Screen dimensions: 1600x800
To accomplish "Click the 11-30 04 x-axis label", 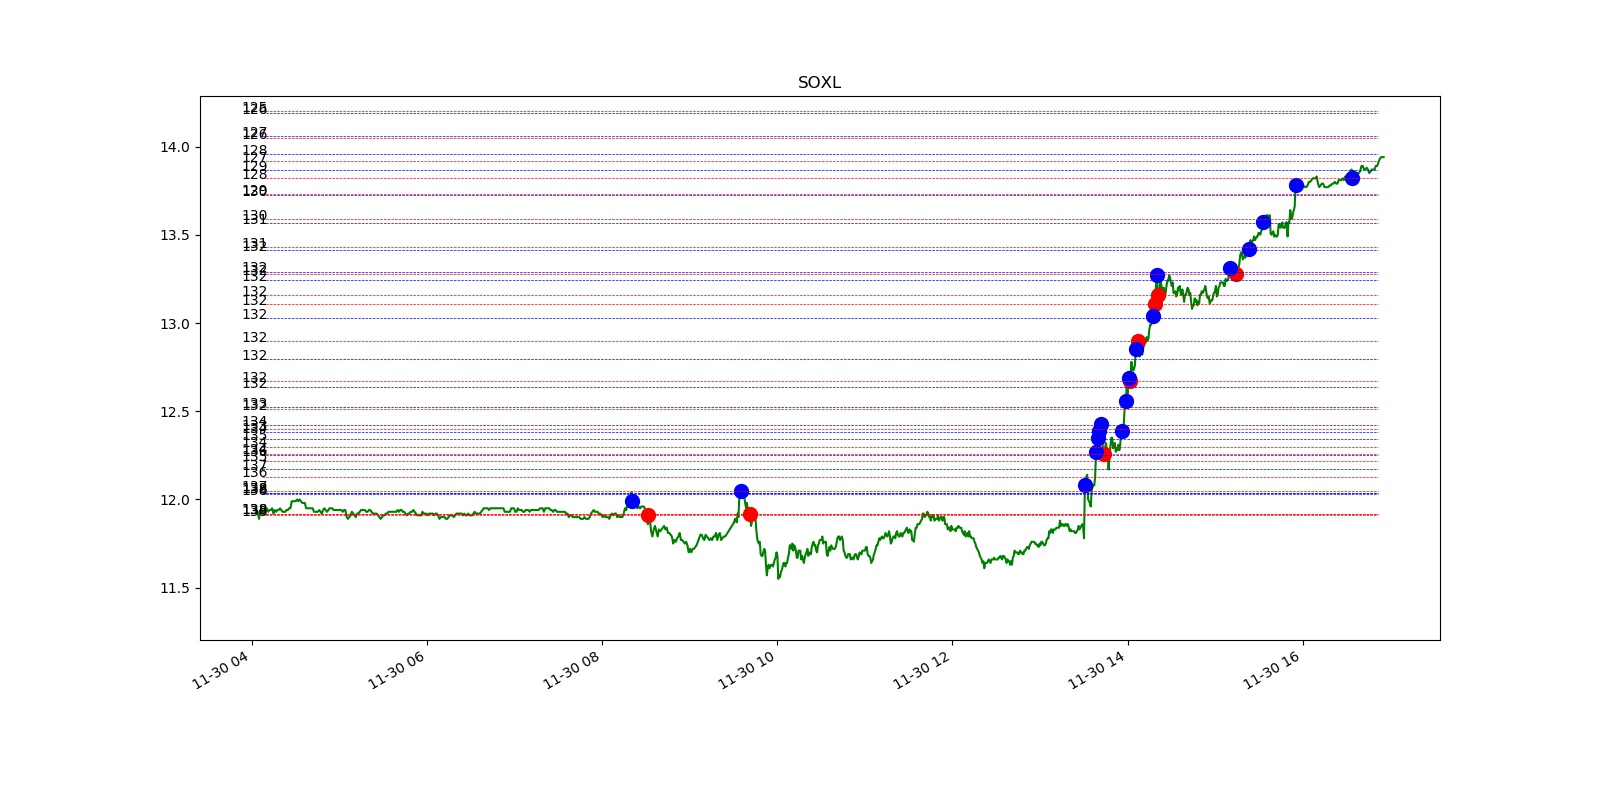I will click(x=220, y=670).
